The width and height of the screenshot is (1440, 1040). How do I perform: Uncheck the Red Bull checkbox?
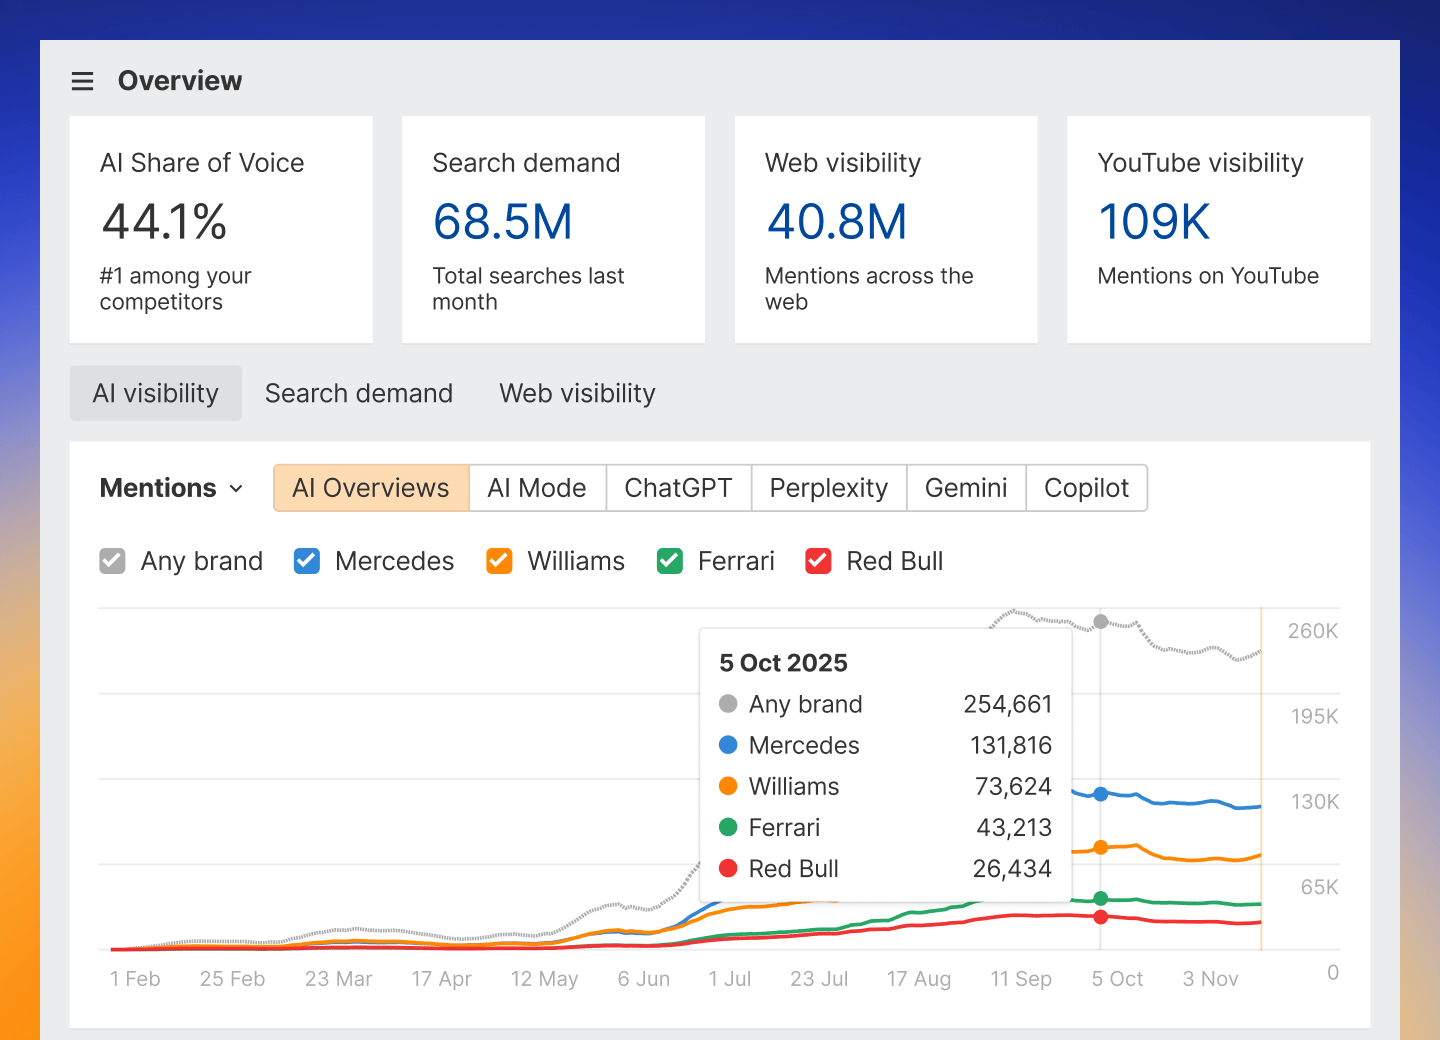tap(818, 561)
